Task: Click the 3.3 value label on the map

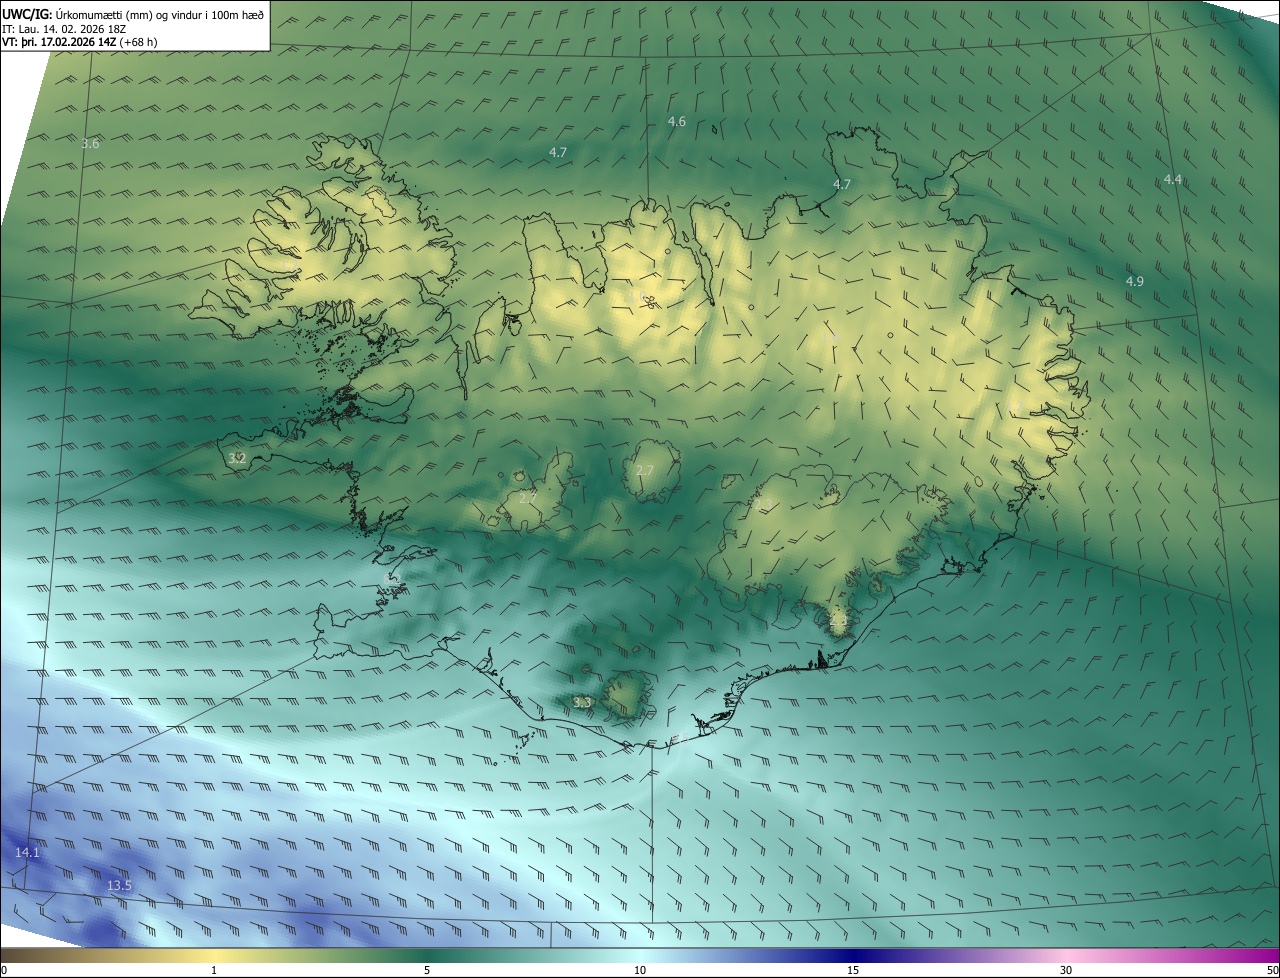Action: 582,703
